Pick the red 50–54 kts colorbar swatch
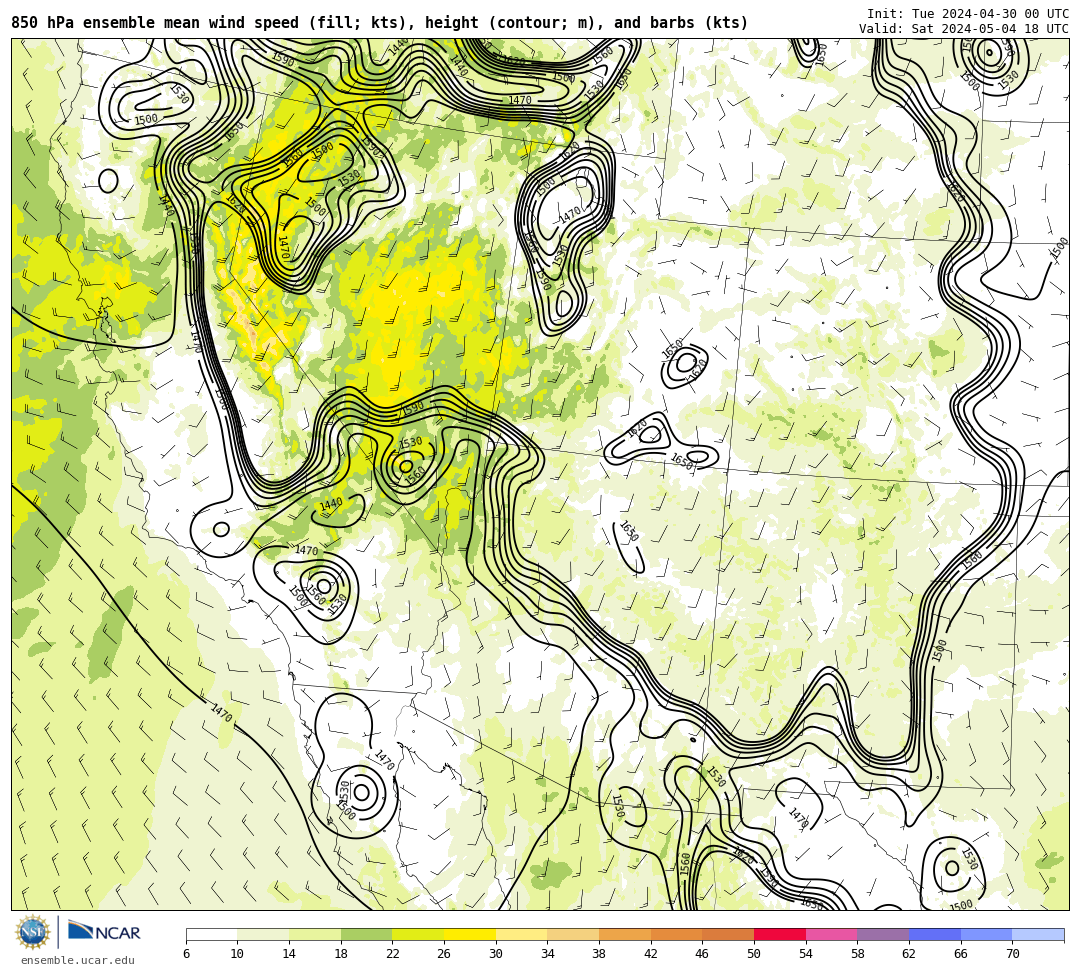1080x973 pixels. click(780, 934)
